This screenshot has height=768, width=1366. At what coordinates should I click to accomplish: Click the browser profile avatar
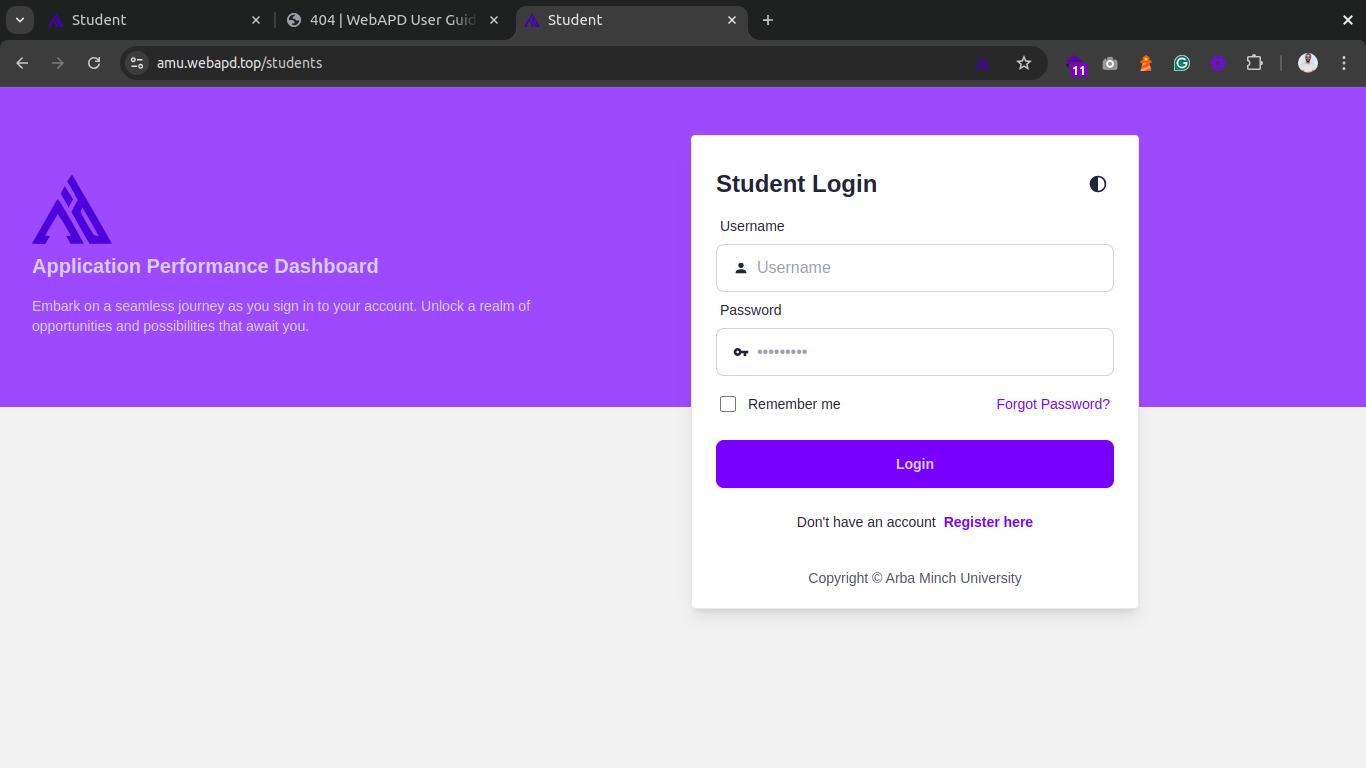coord(1308,63)
